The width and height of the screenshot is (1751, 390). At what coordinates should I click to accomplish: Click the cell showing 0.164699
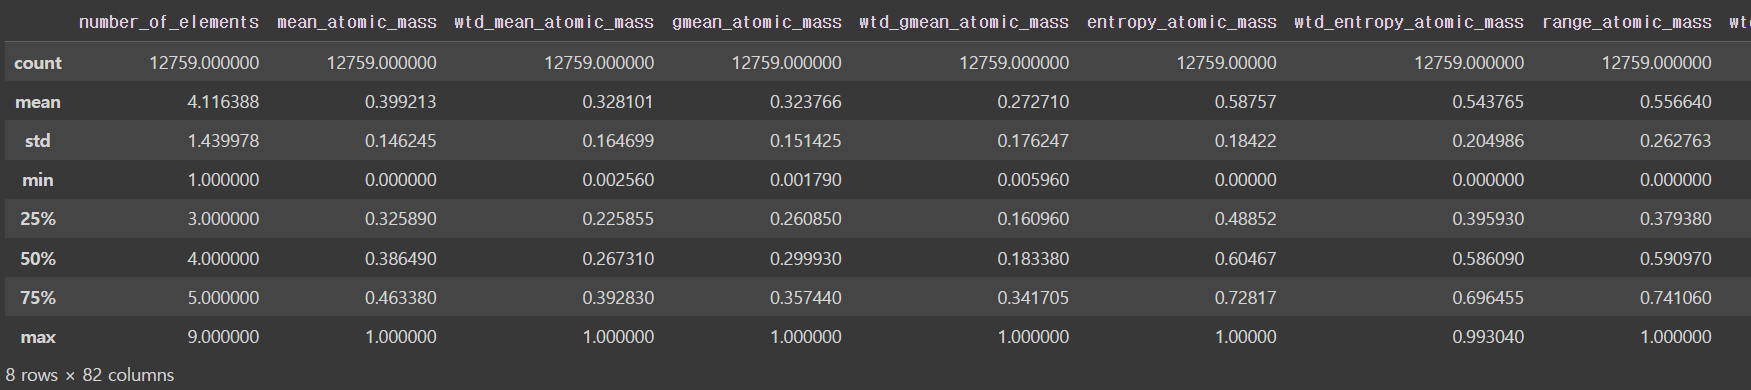(618, 141)
